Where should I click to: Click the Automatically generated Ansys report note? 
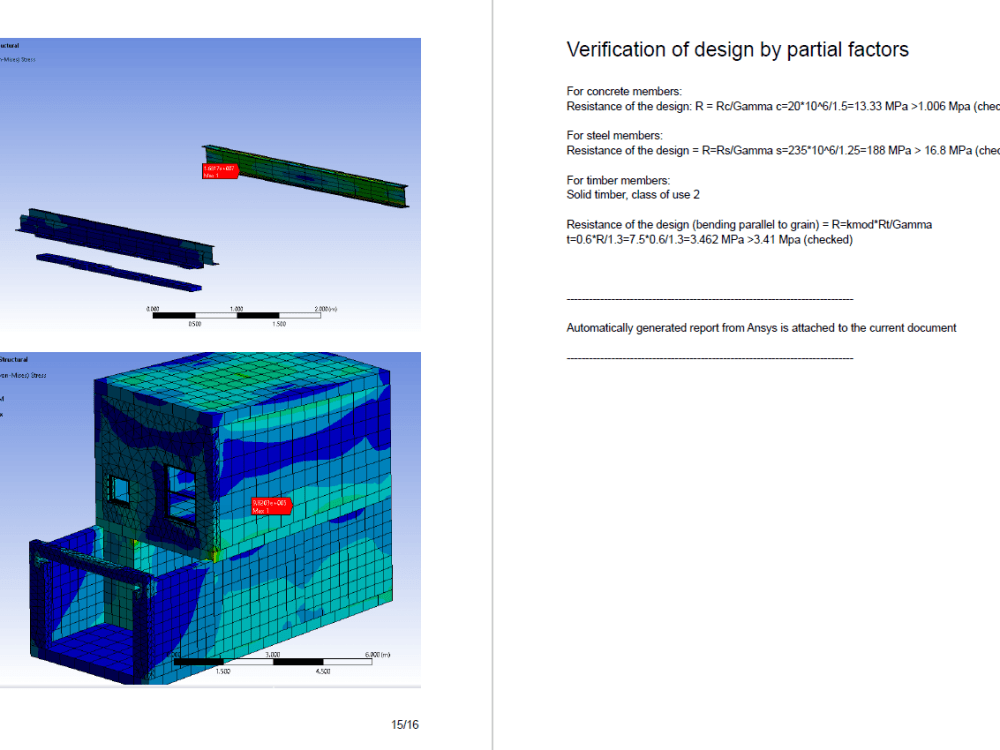pos(761,327)
